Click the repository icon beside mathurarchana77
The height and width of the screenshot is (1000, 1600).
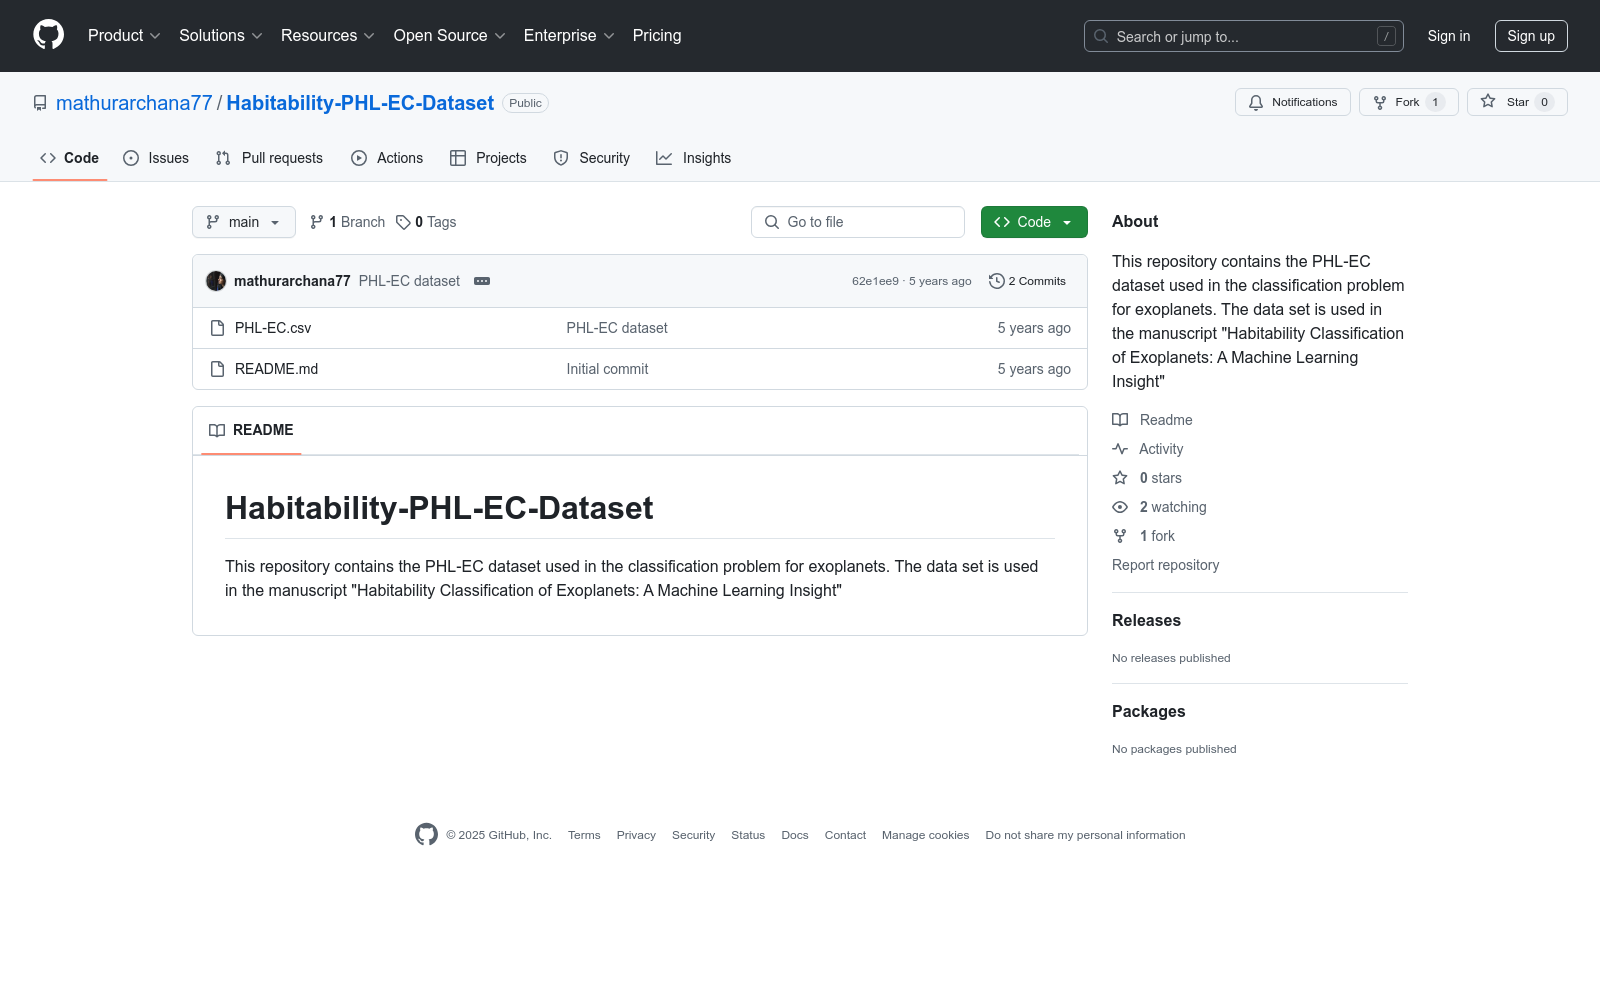pos(40,103)
